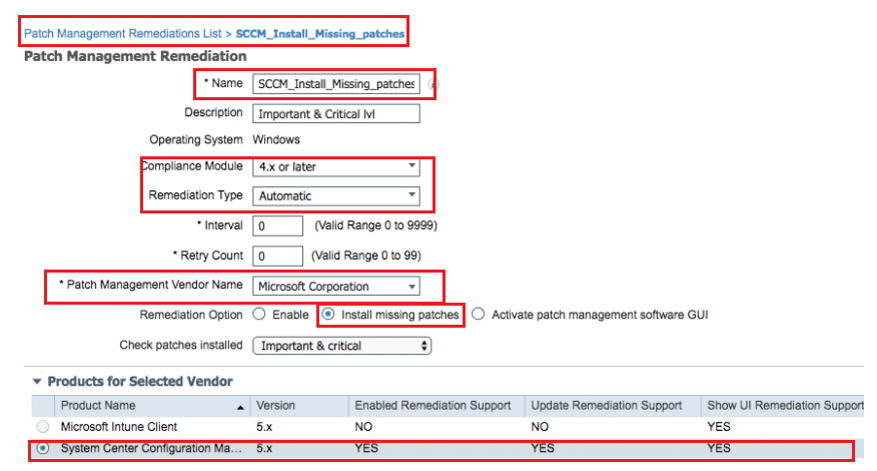The image size is (877, 471).
Task: Click System Center Configuration Ma… product name
Action: tap(151, 448)
